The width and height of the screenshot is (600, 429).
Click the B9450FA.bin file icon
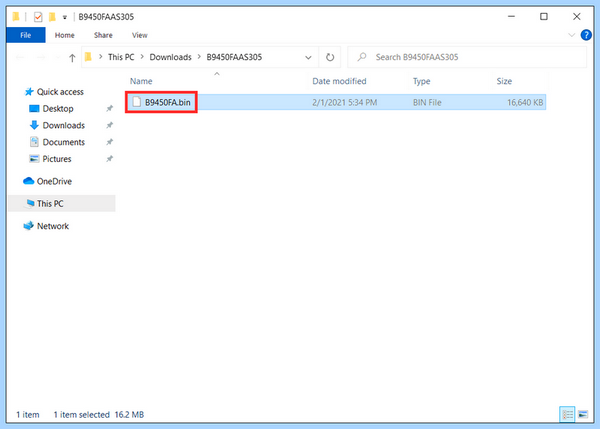137,102
